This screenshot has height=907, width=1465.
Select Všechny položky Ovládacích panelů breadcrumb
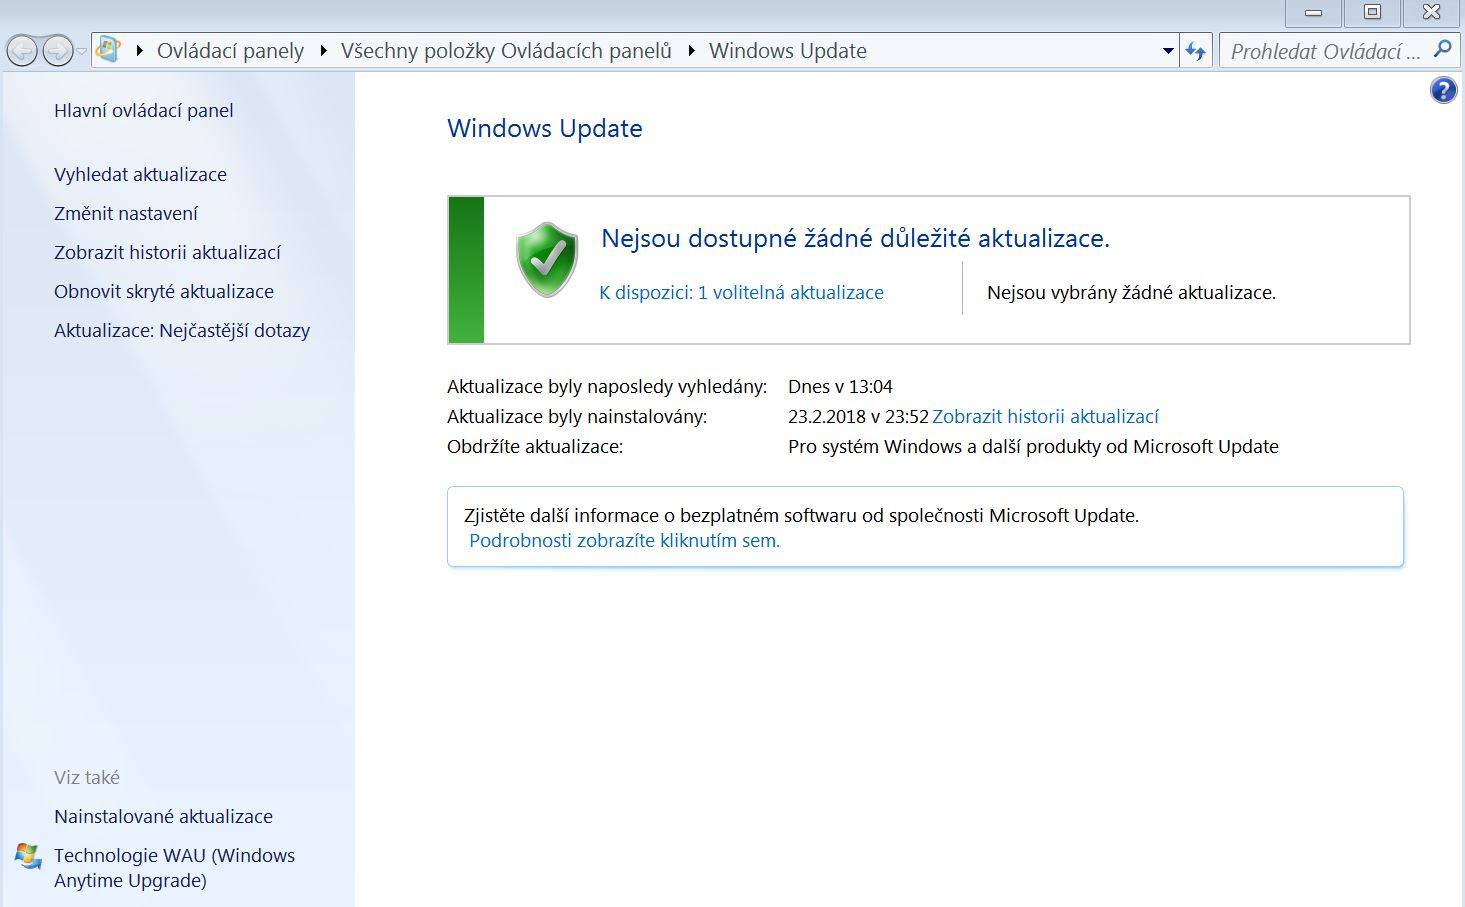click(x=506, y=51)
